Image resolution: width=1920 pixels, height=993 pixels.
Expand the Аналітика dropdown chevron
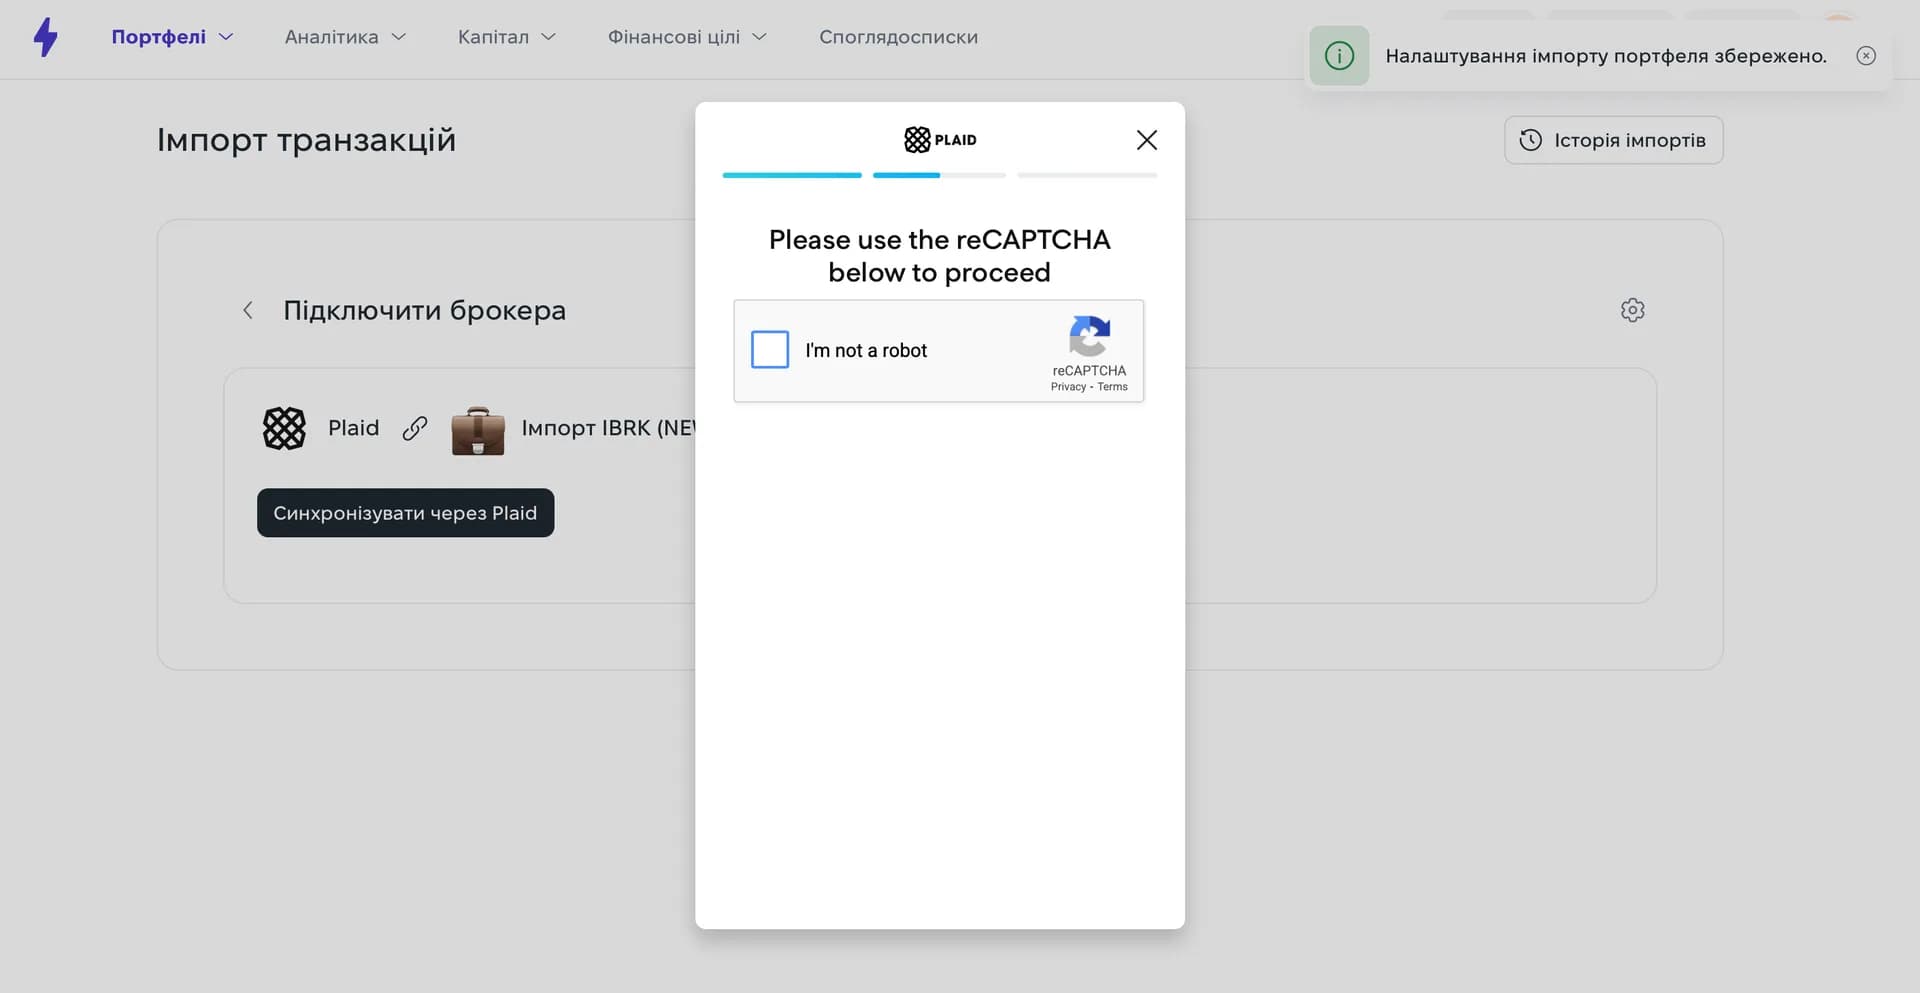pyautogui.click(x=399, y=37)
